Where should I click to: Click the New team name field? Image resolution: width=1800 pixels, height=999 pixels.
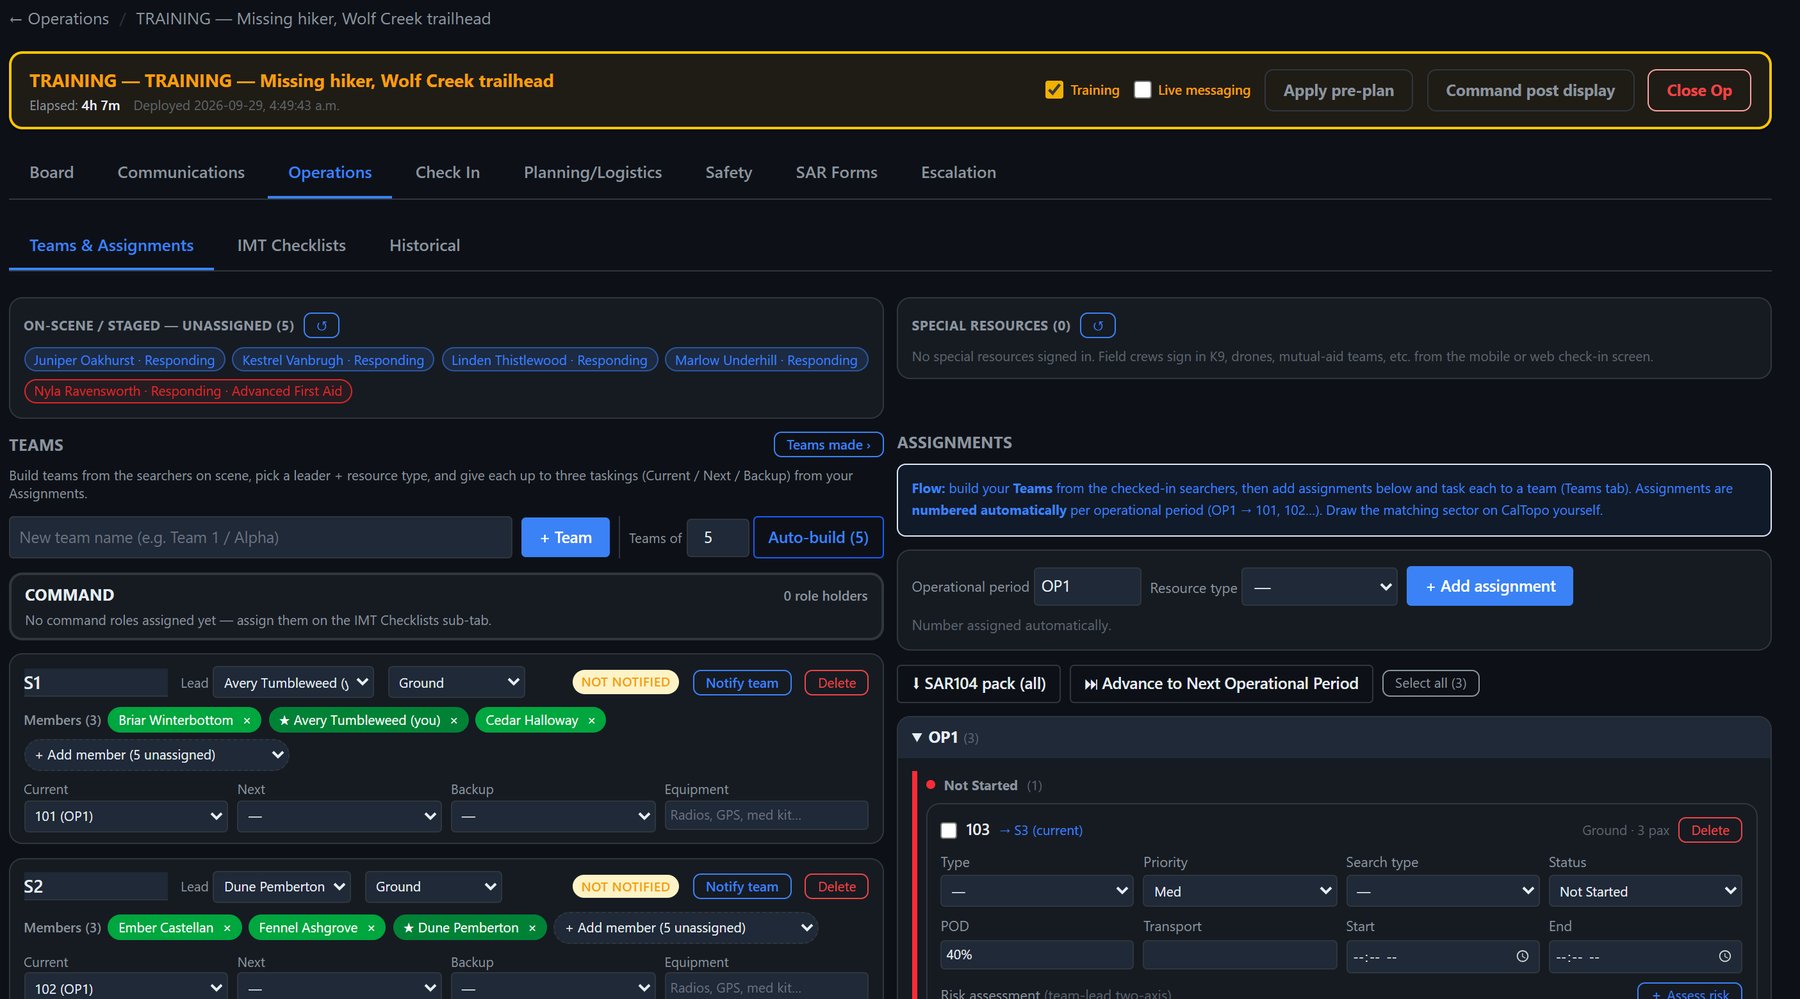tap(260, 537)
